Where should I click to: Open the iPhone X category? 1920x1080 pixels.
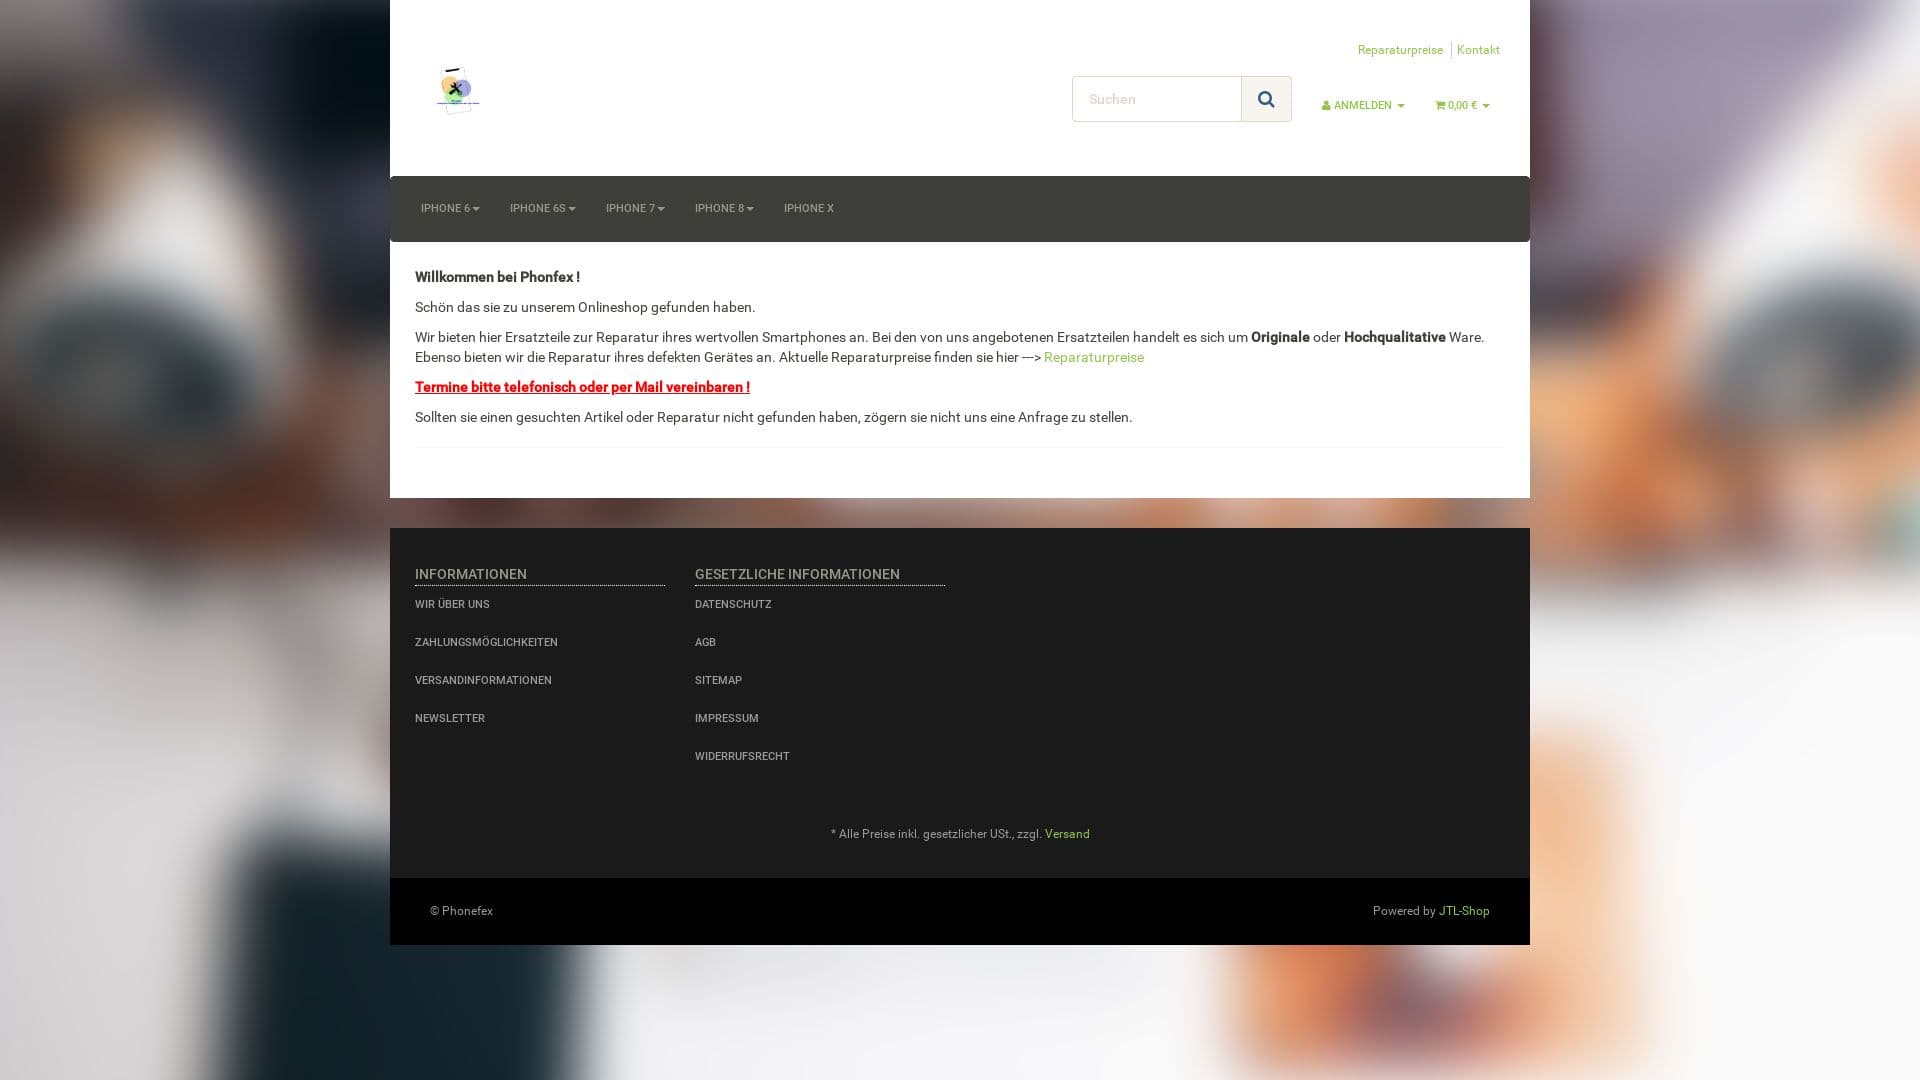point(808,208)
